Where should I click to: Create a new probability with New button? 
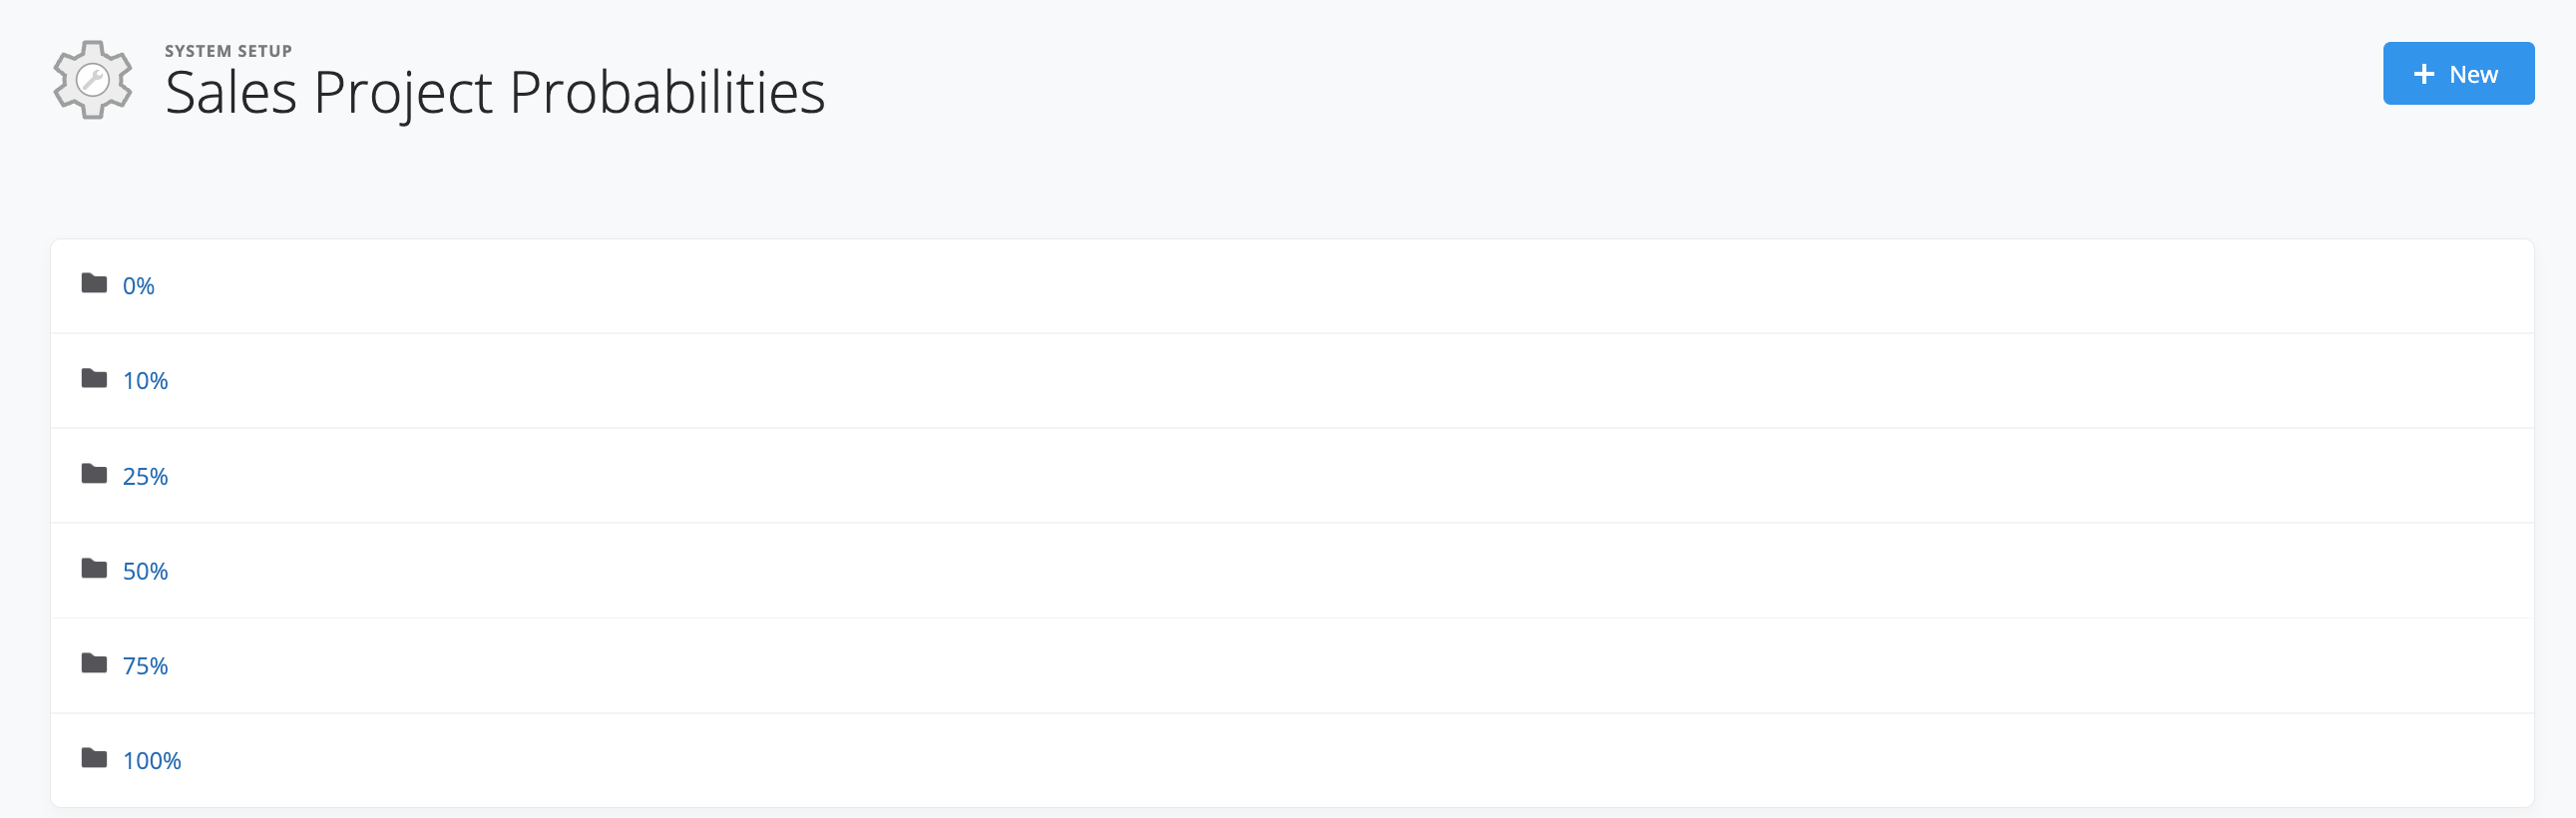tap(2457, 74)
